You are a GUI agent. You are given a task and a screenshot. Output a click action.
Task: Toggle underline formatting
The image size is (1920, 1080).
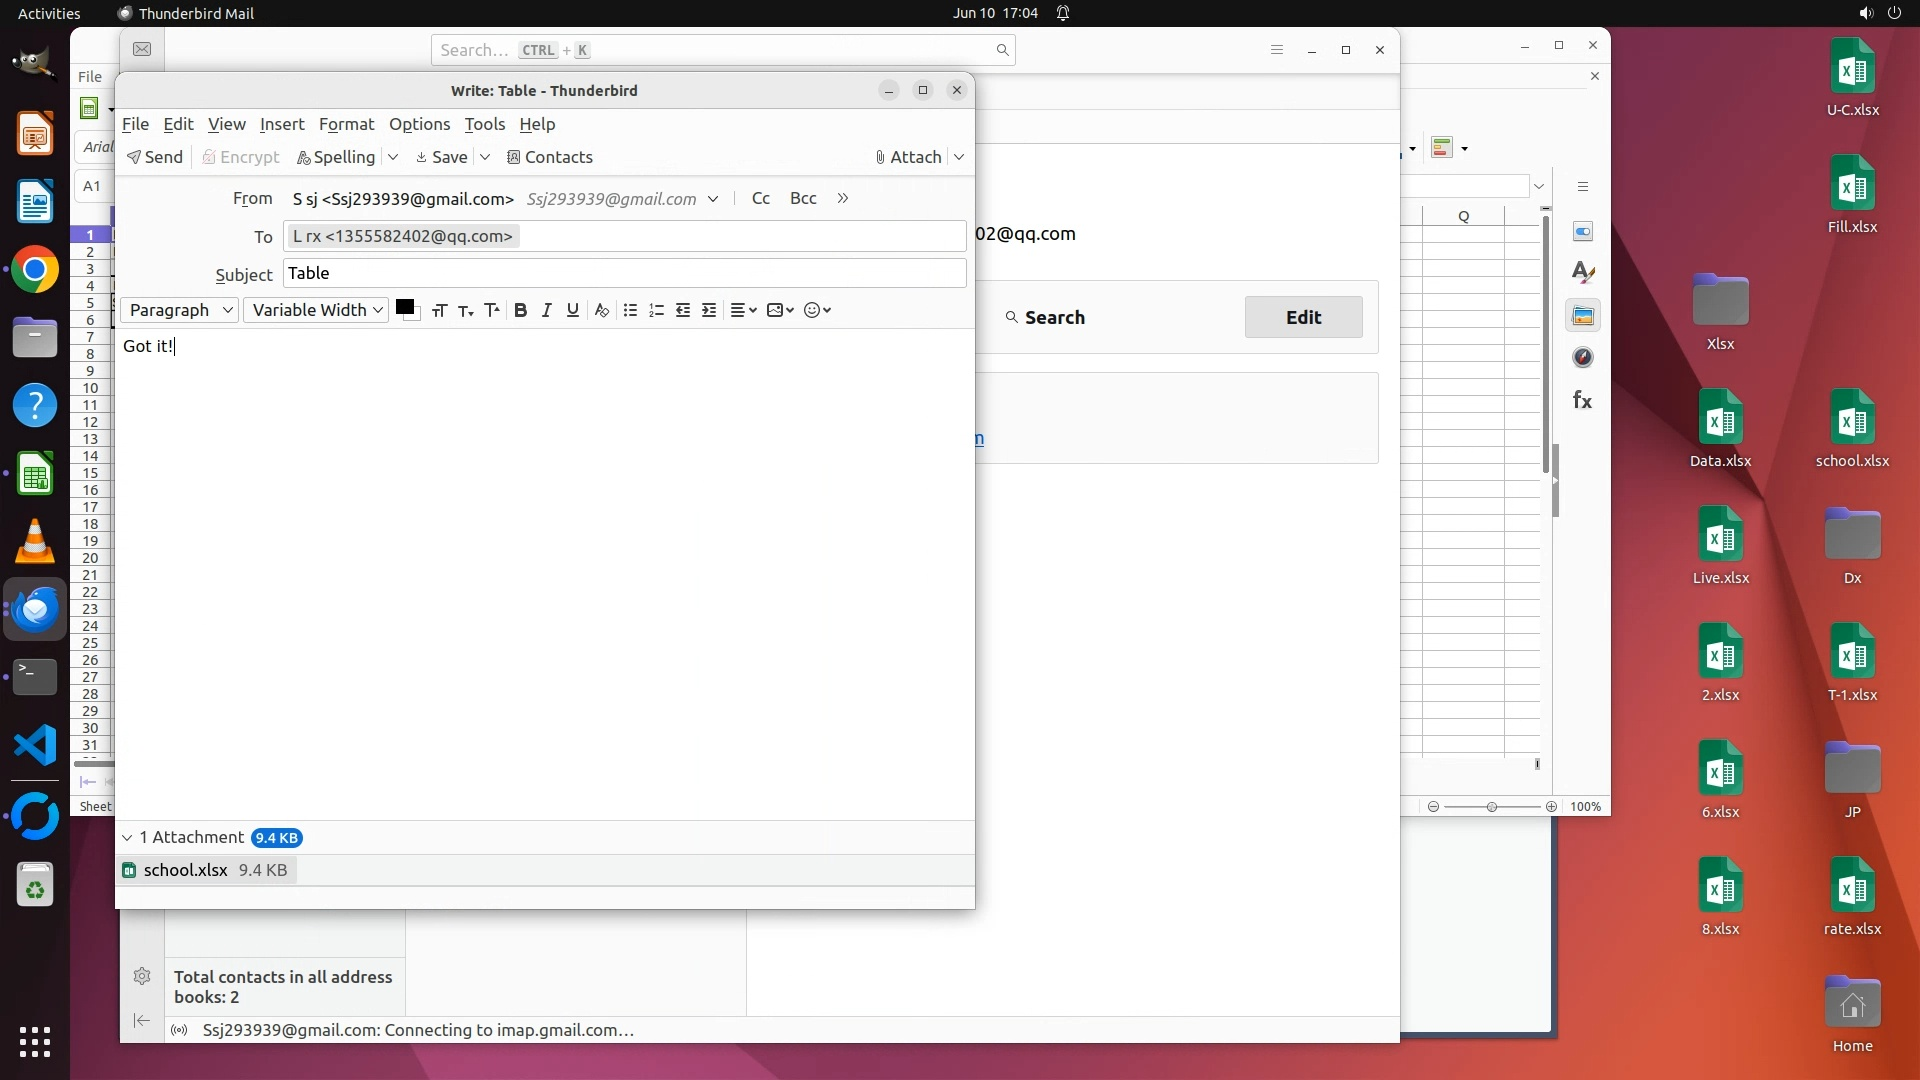coord(572,310)
